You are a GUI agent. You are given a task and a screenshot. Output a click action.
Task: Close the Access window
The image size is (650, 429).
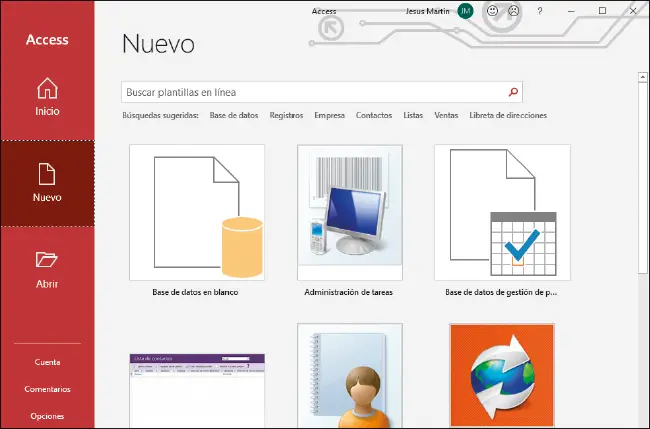(x=633, y=11)
